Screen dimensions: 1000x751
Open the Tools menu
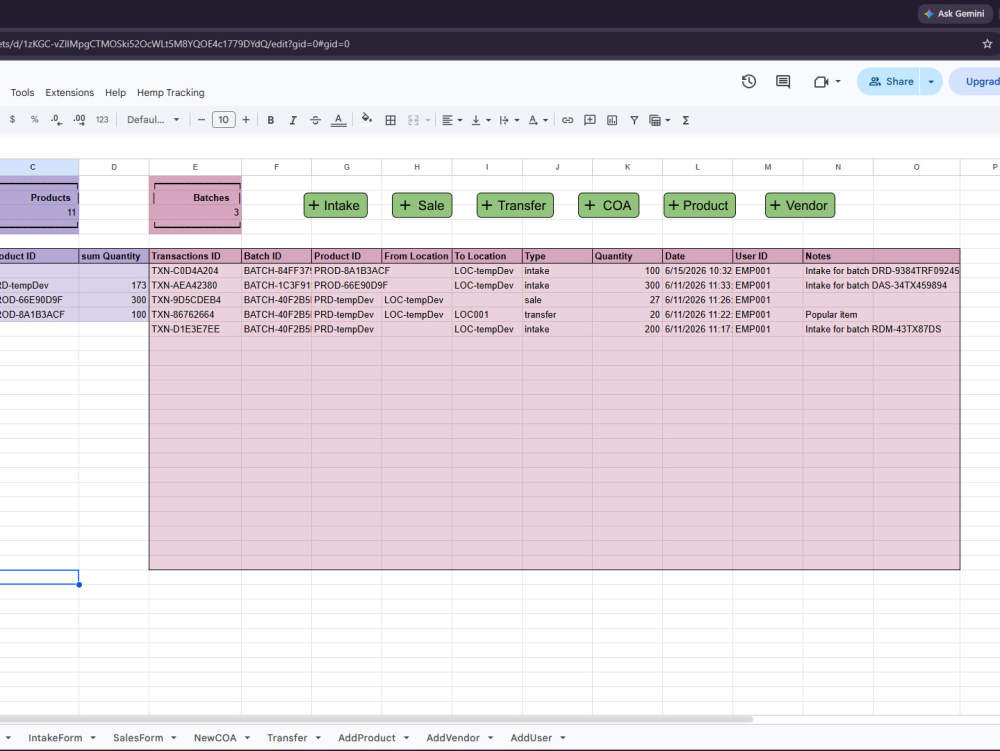tap(22, 92)
